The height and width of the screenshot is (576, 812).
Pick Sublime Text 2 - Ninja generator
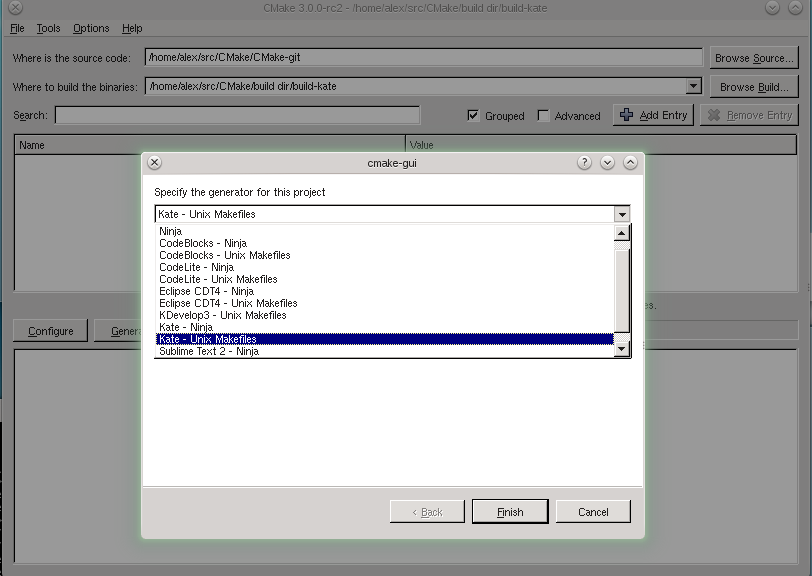tap(209, 351)
